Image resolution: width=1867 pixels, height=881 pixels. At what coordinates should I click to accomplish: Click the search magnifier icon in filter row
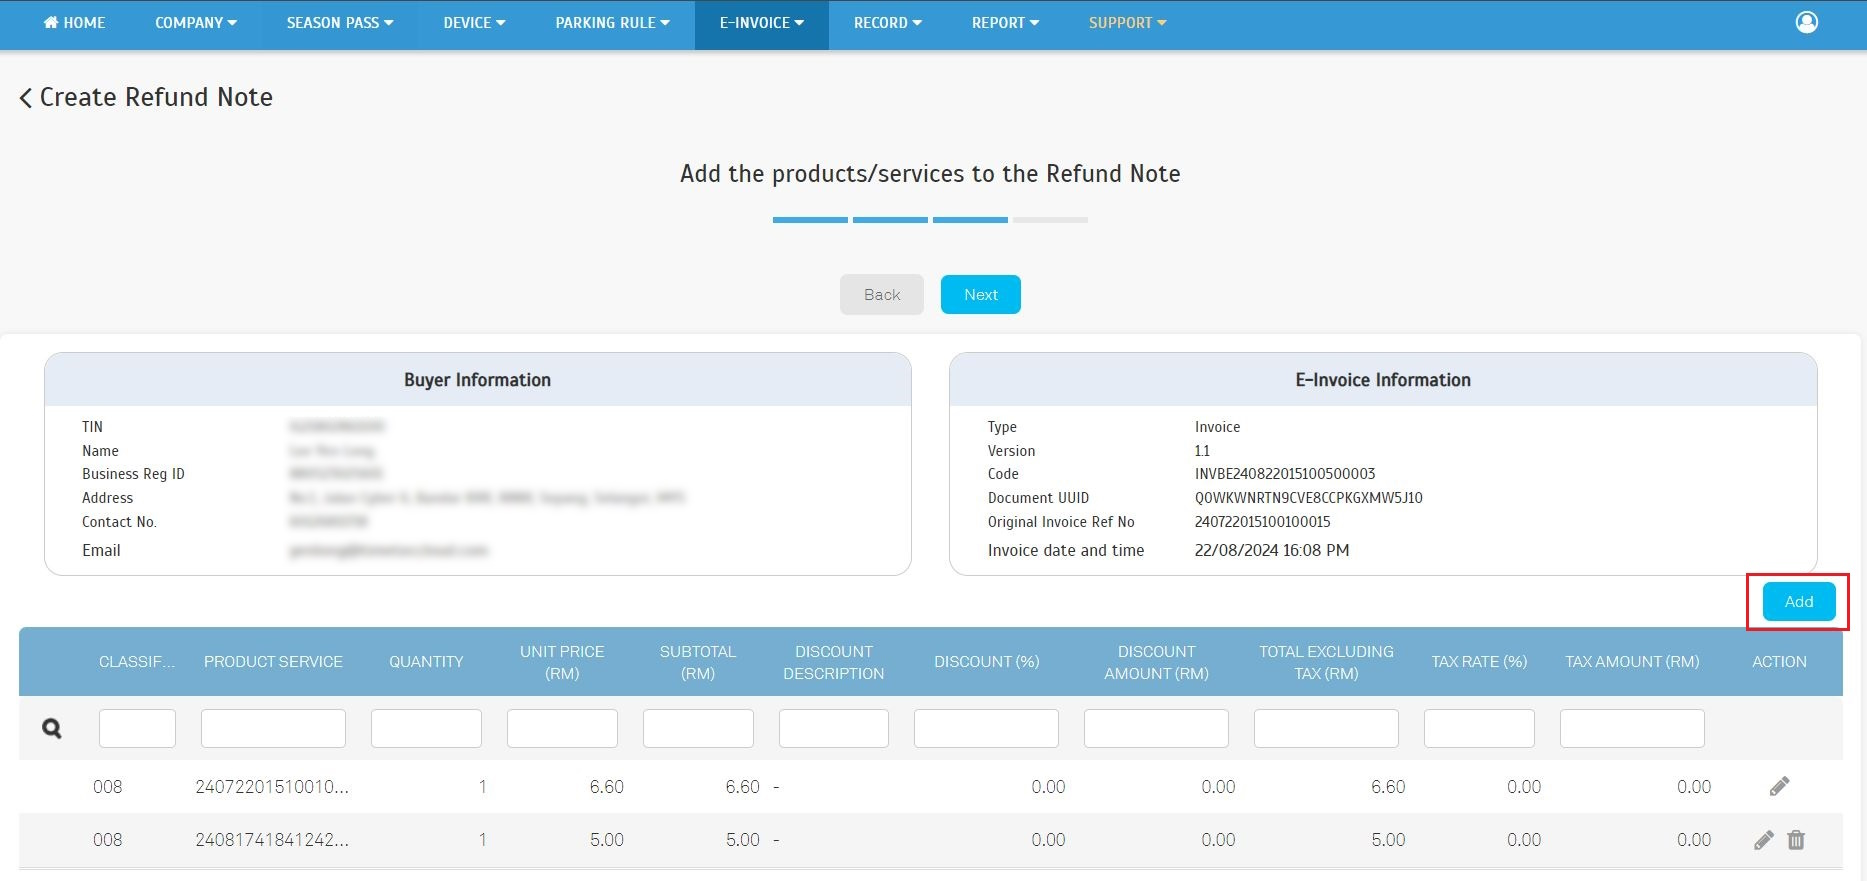[52, 729]
